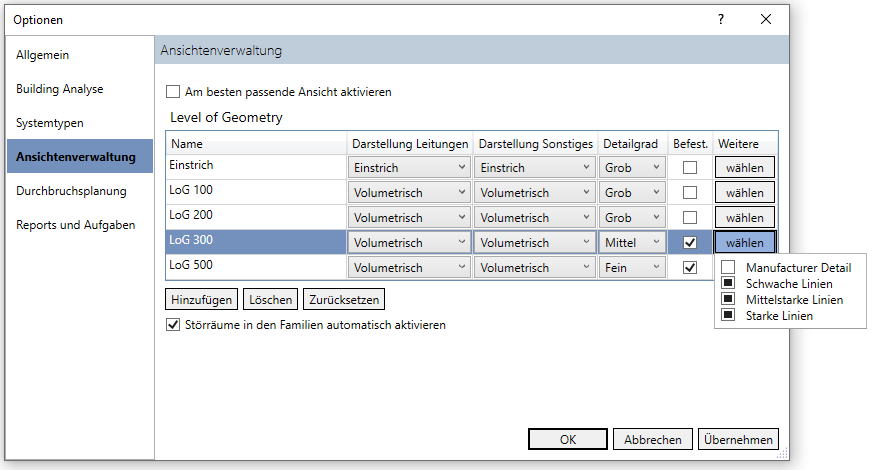The height and width of the screenshot is (470, 874).
Task: Toggle Starke Linien option
Action: [x=728, y=315]
